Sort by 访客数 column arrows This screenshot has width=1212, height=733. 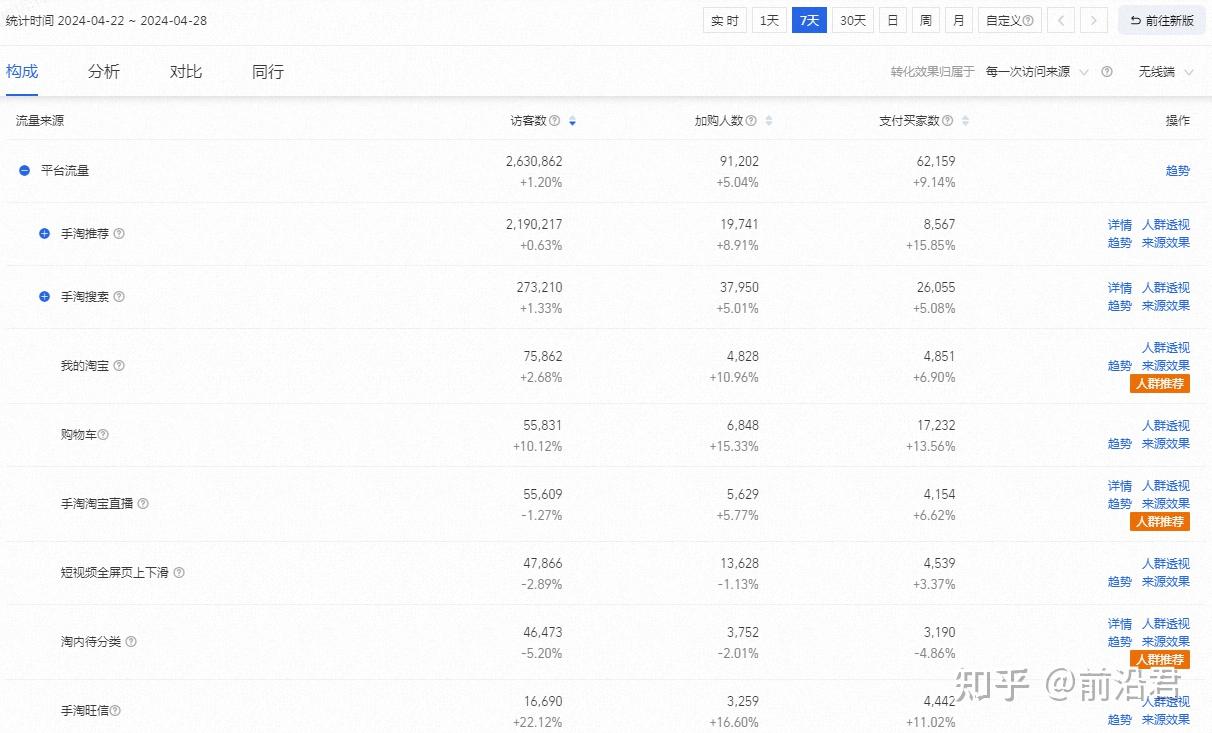[572, 121]
